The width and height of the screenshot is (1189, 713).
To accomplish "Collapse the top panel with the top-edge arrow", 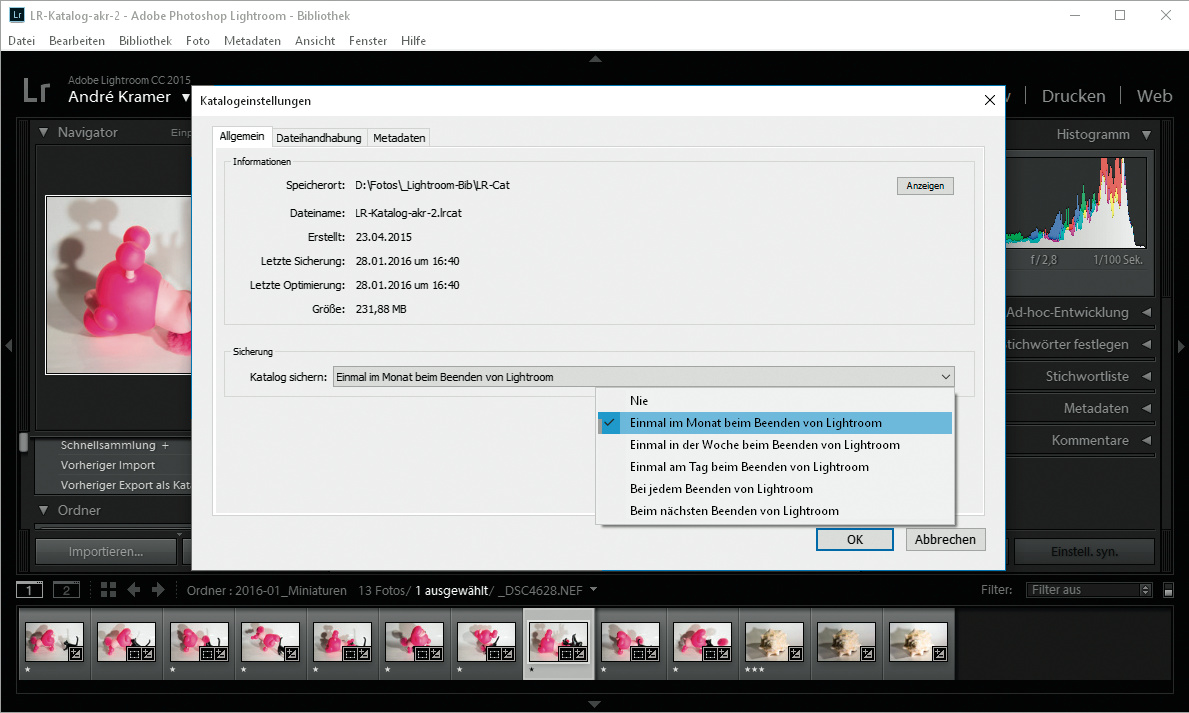I will pos(595,59).
